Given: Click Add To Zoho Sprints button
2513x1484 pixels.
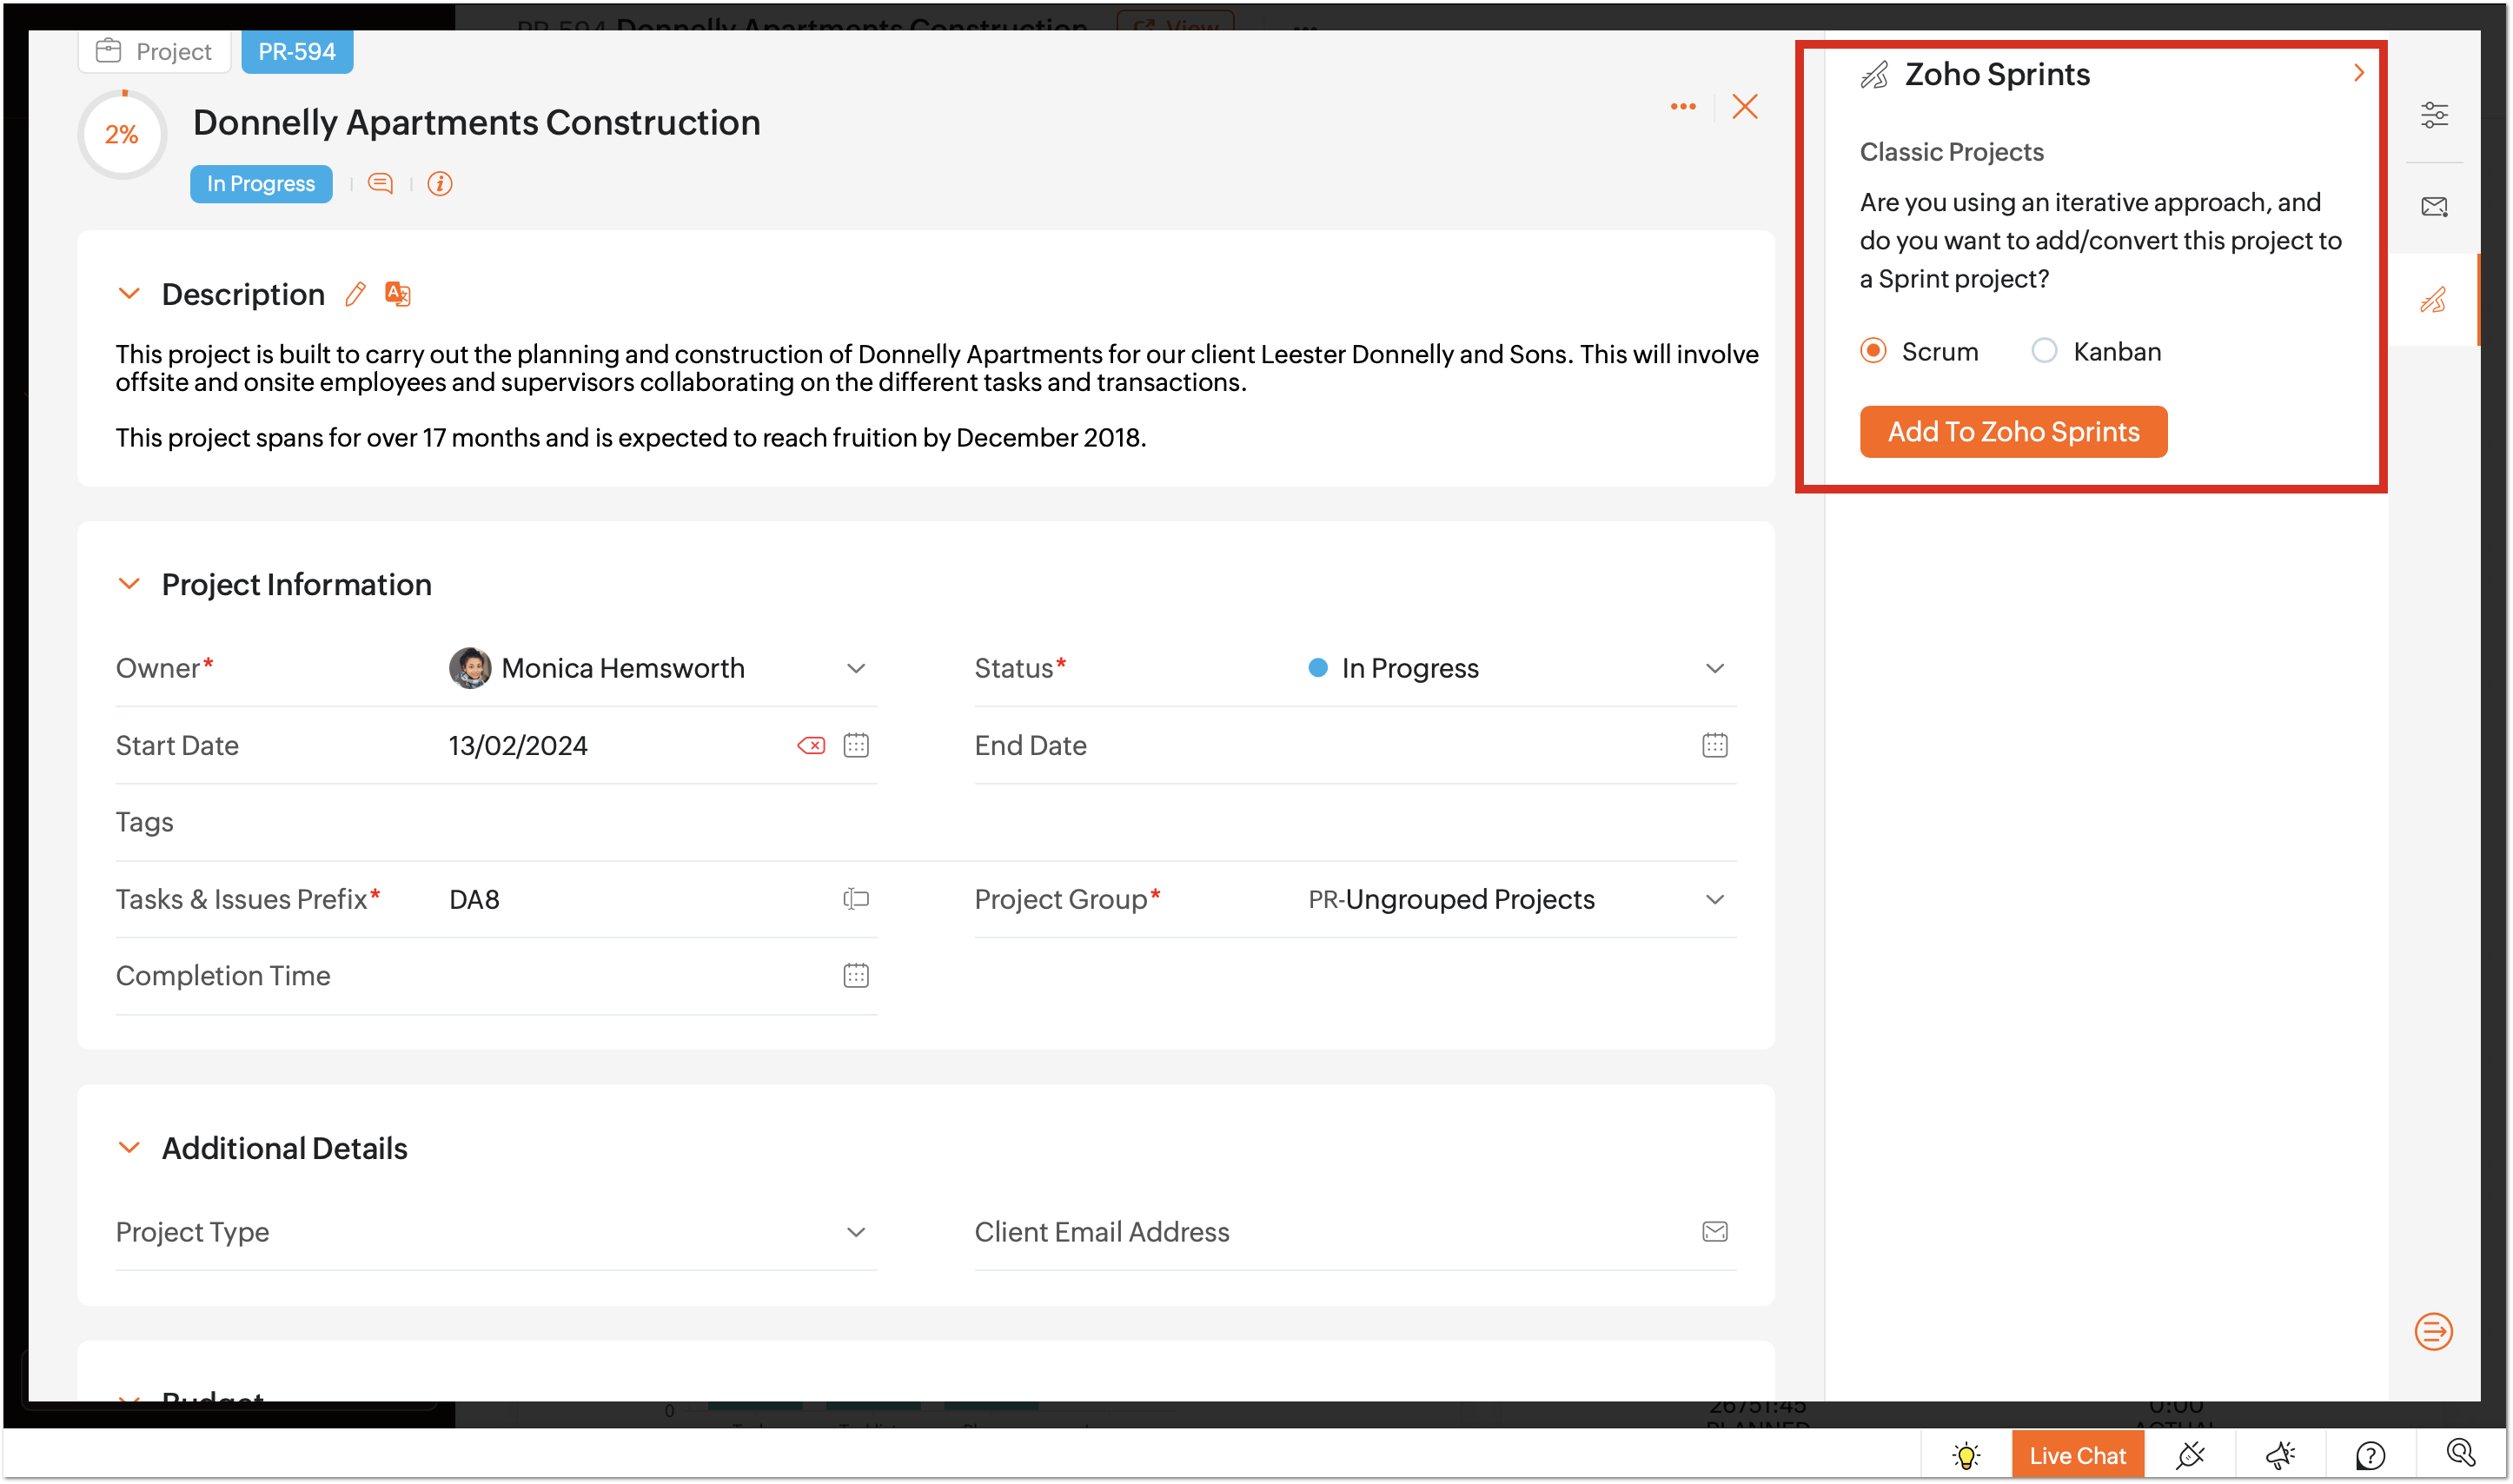Looking at the screenshot, I should [x=2013, y=432].
